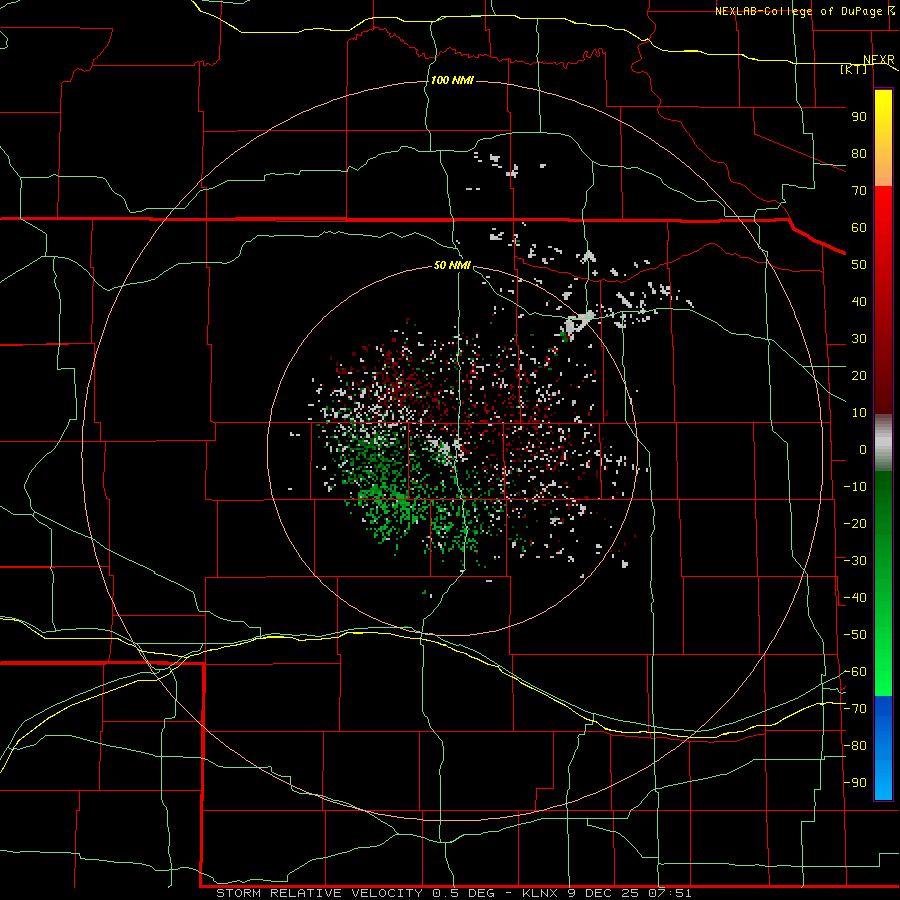
Task: Click the blue bottom segment of color bar
Action: click(883, 748)
